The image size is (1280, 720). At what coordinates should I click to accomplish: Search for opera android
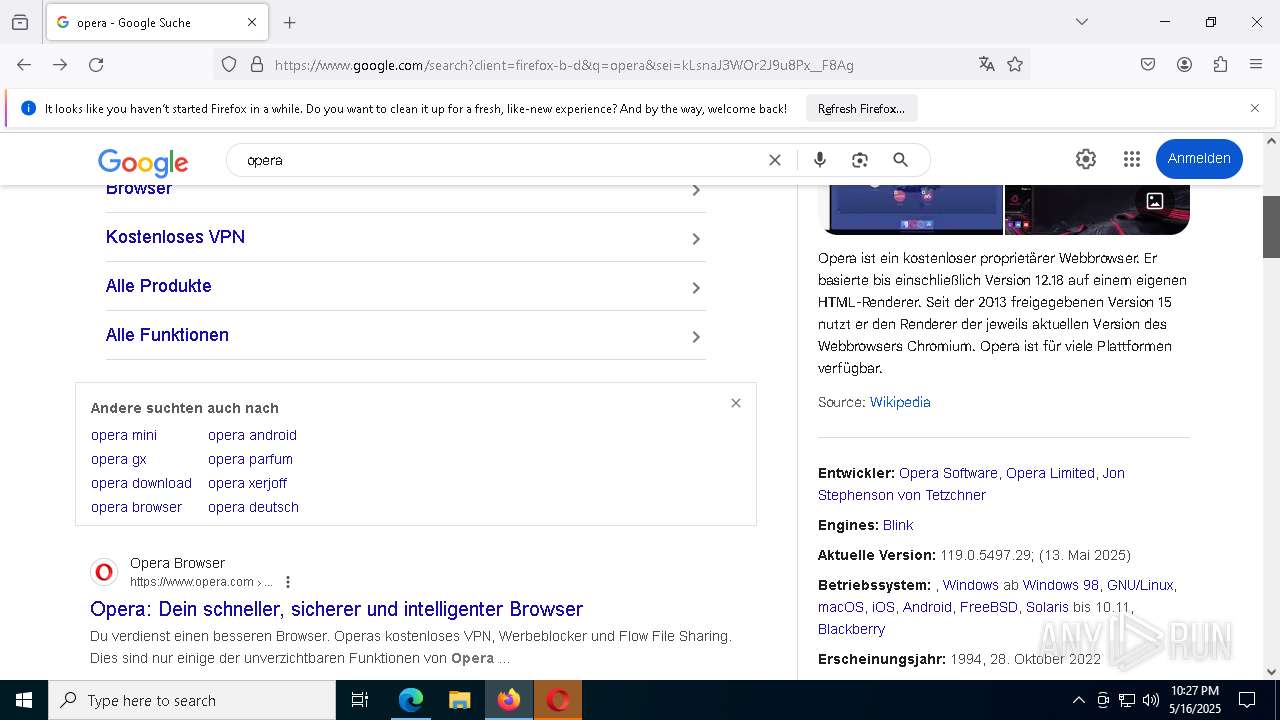click(252, 435)
